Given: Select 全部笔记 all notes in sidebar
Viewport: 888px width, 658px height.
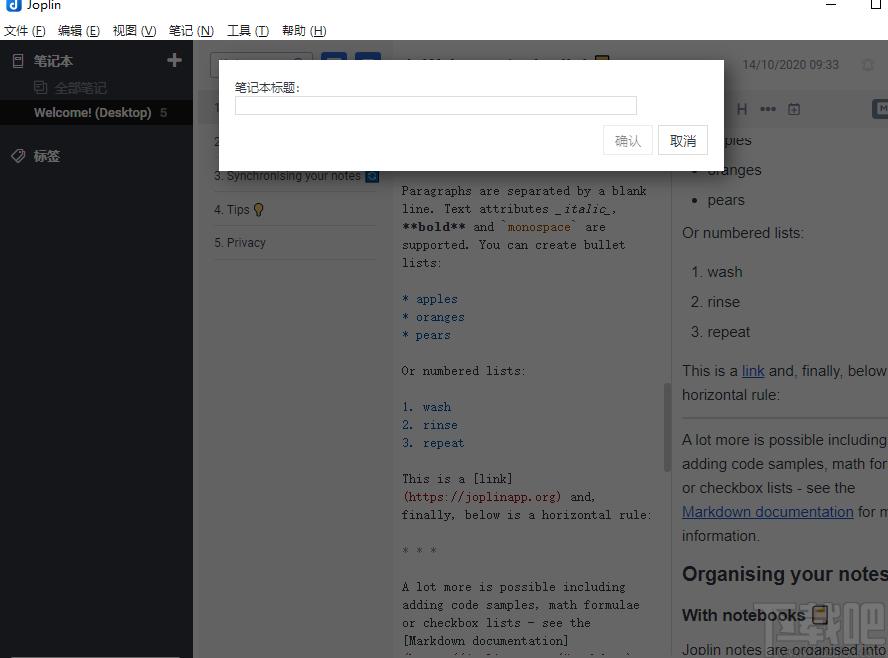Looking at the screenshot, I should 80,88.
